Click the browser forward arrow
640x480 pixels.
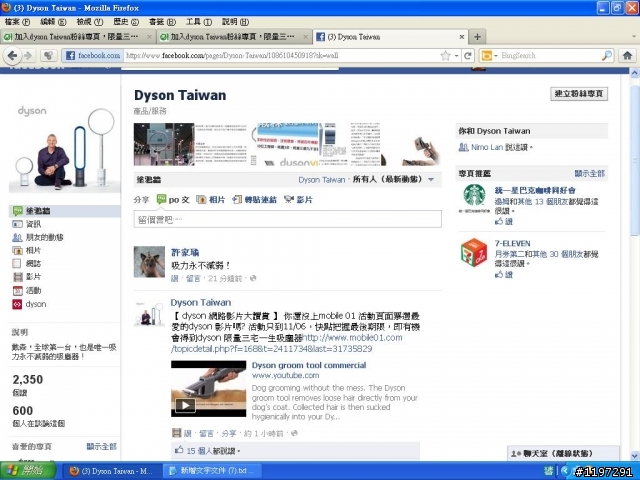[x=28, y=56]
